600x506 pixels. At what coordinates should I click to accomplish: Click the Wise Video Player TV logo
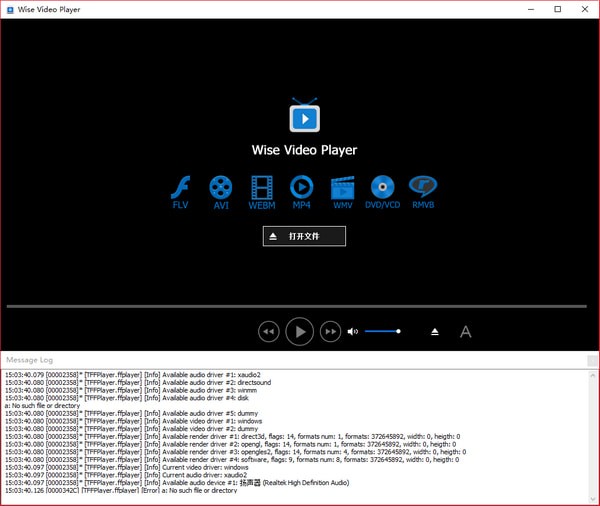click(304, 117)
